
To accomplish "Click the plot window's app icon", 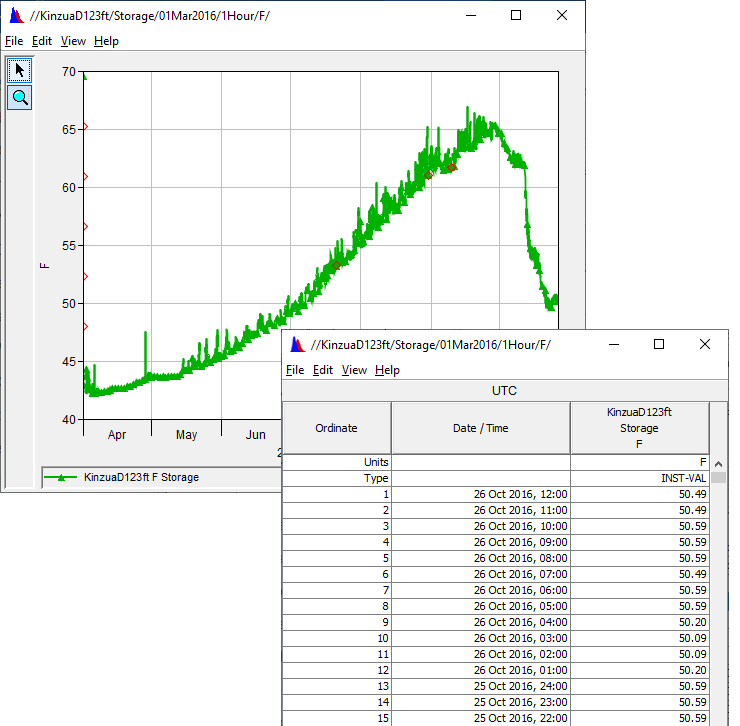I will pyautogui.click(x=16, y=16).
